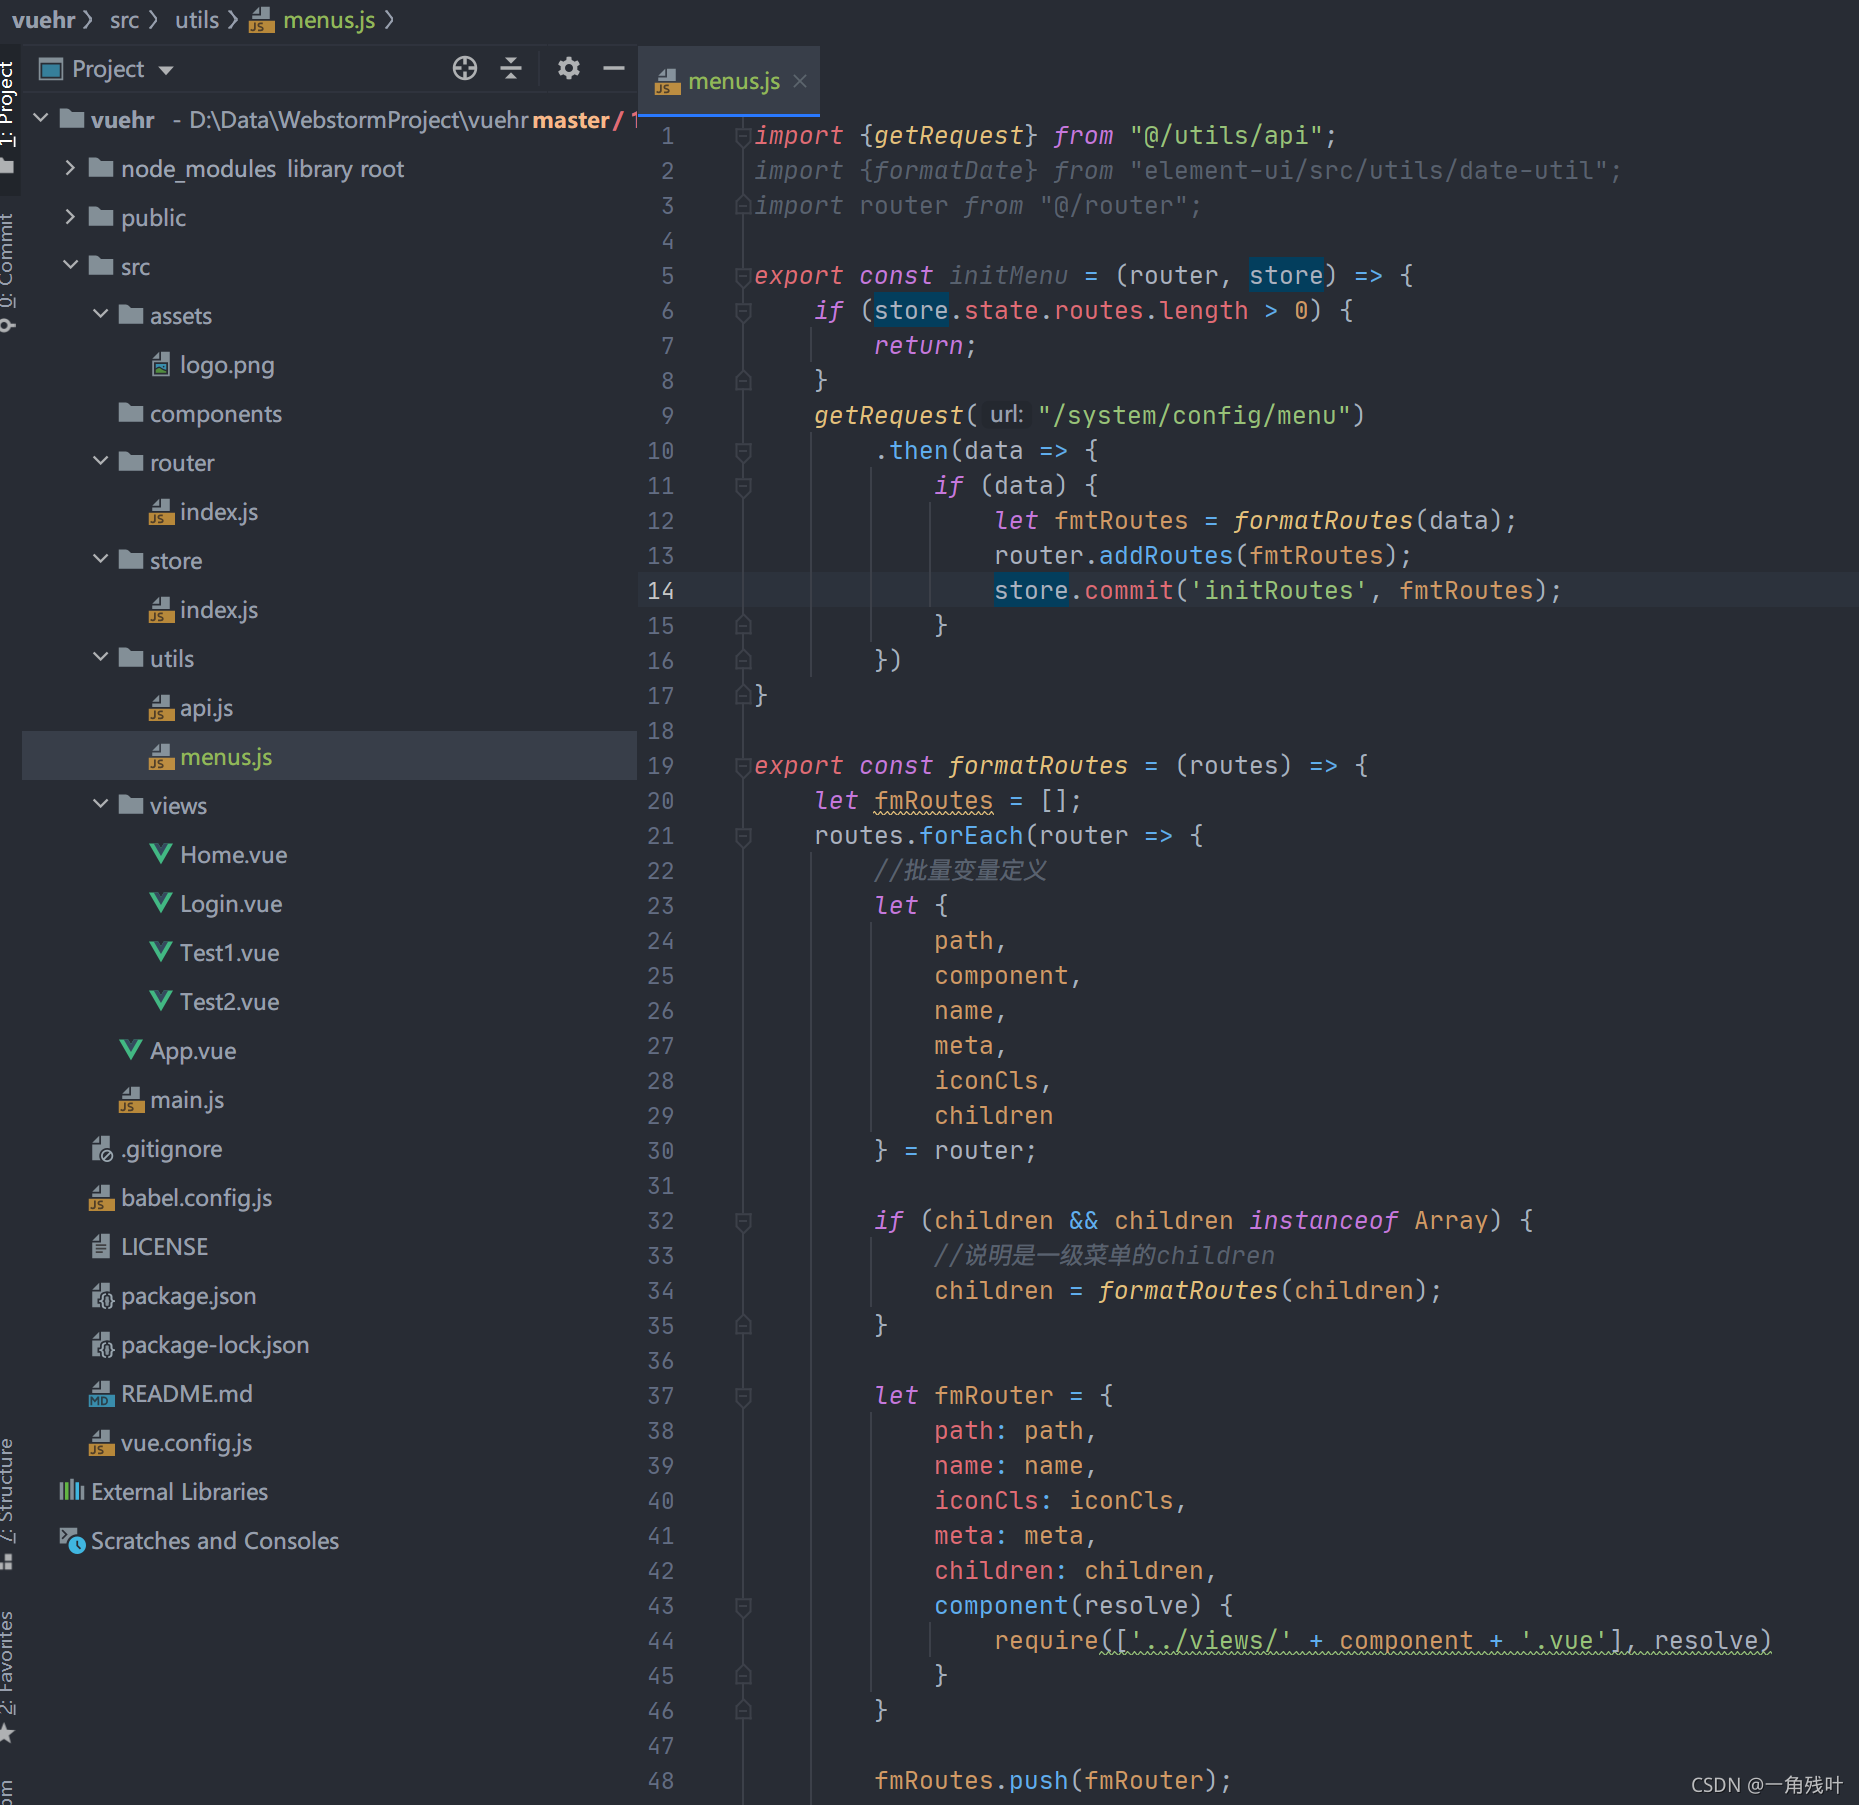Open README.md markdown file icon
The image size is (1859, 1805).
point(102,1394)
